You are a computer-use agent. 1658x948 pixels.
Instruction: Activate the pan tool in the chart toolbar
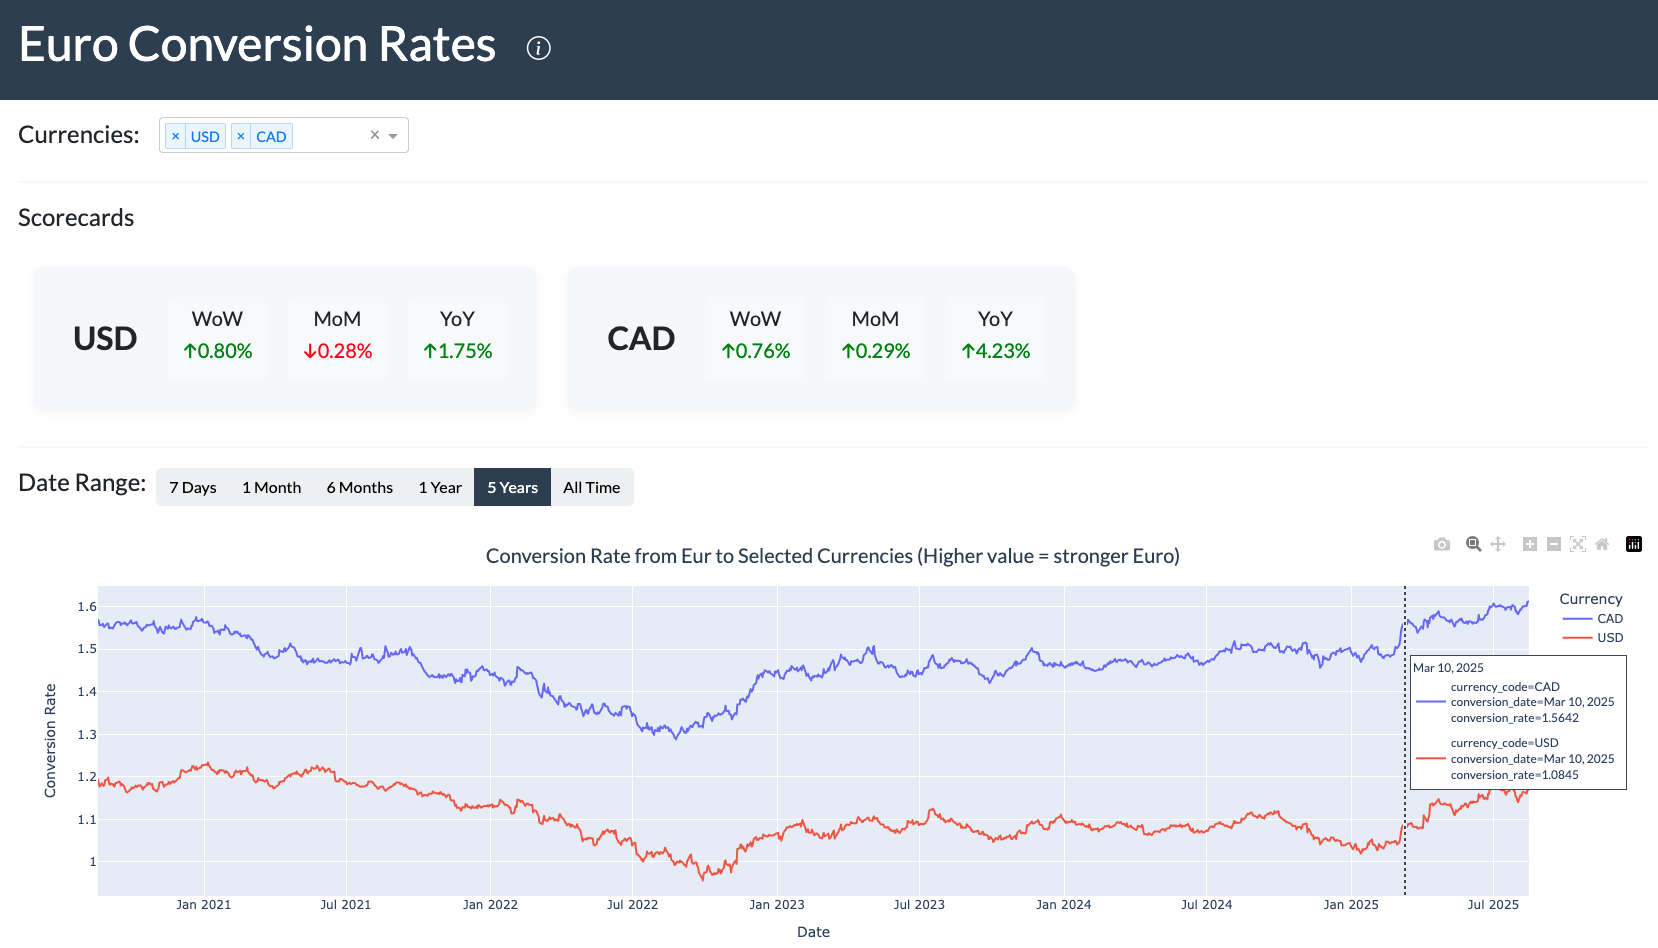tap(1498, 544)
